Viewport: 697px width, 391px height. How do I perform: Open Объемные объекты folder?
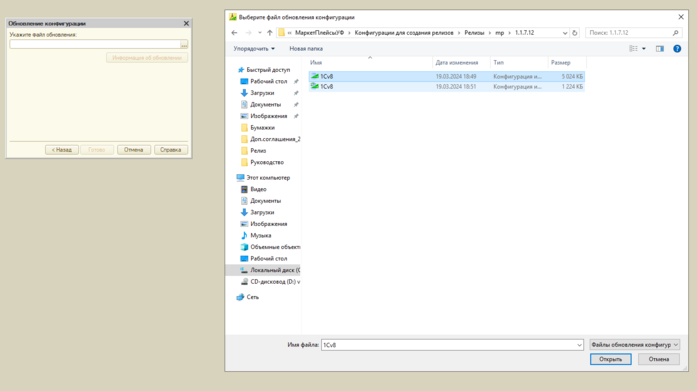click(x=275, y=247)
